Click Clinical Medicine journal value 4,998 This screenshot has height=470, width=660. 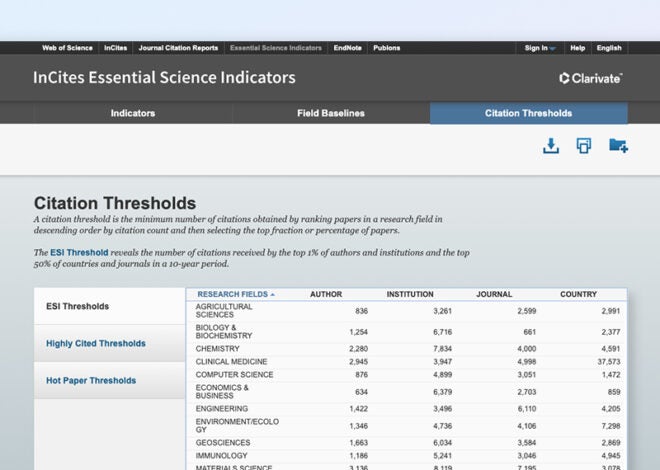coord(527,362)
